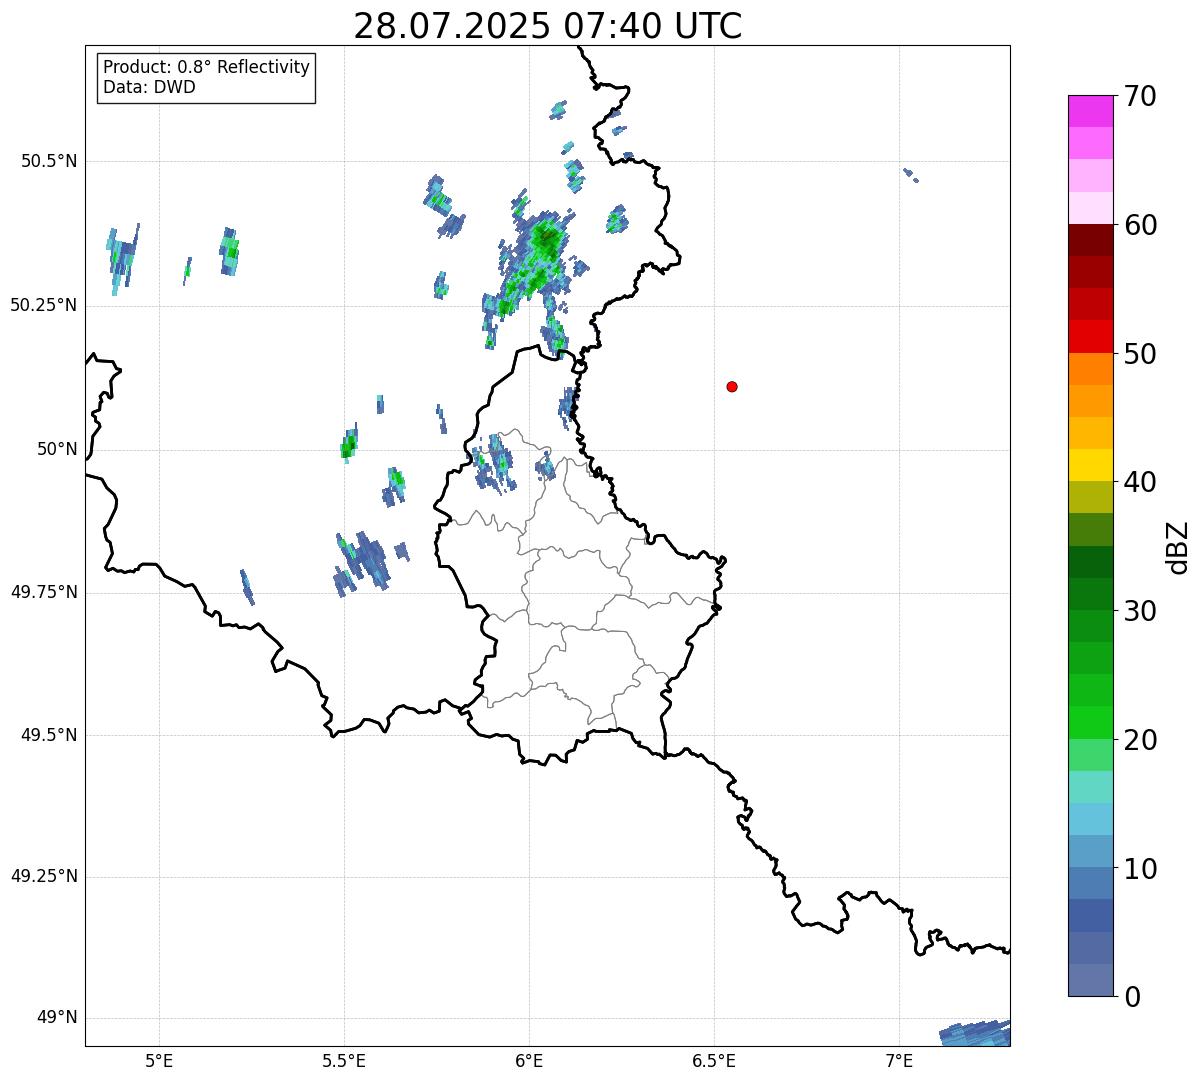Image resolution: width=1202 pixels, height=1081 pixels.
Task: Click the red location marker dot
Action: pyautogui.click(x=732, y=386)
